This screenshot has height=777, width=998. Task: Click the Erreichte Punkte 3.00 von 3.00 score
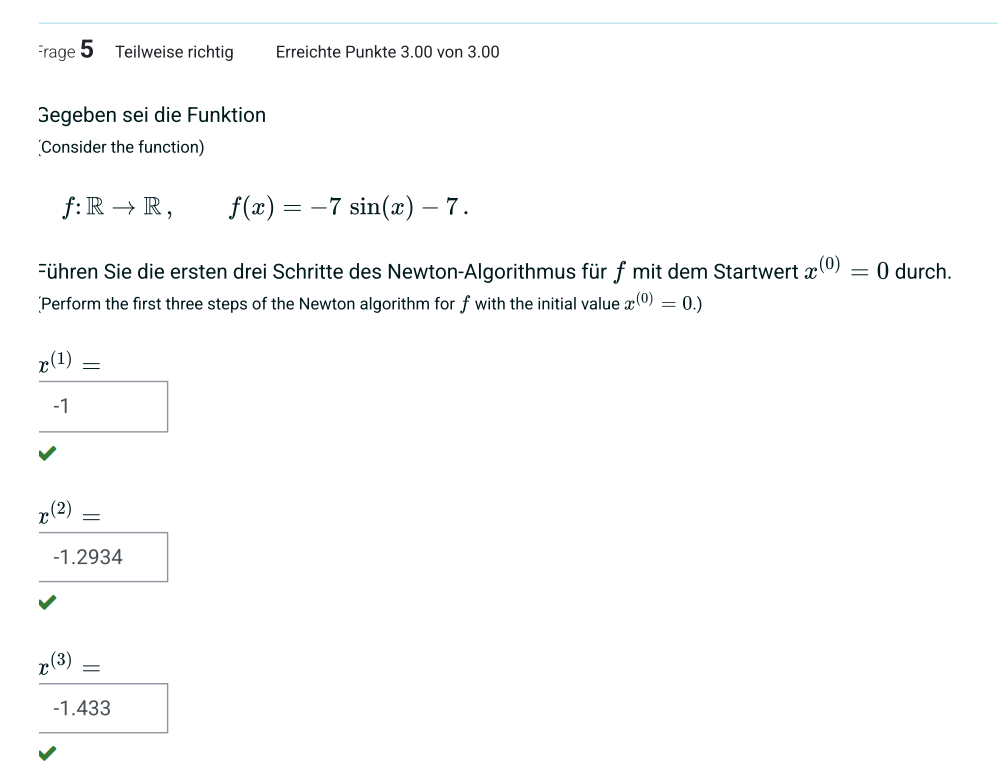click(387, 52)
